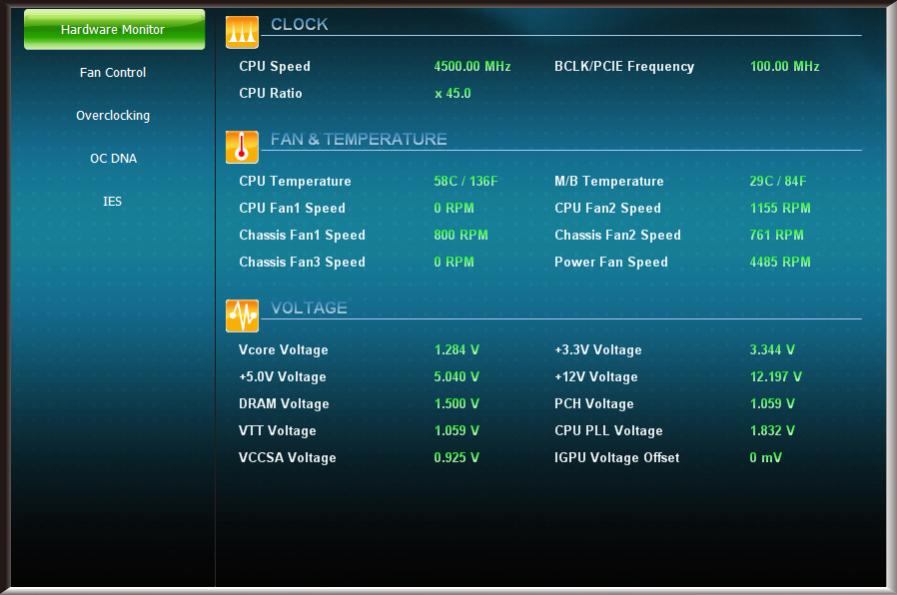The height and width of the screenshot is (595, 897).
Task: Click the 4485 RPM fan value
Action: pyautogui.click(x=780, y=262)
